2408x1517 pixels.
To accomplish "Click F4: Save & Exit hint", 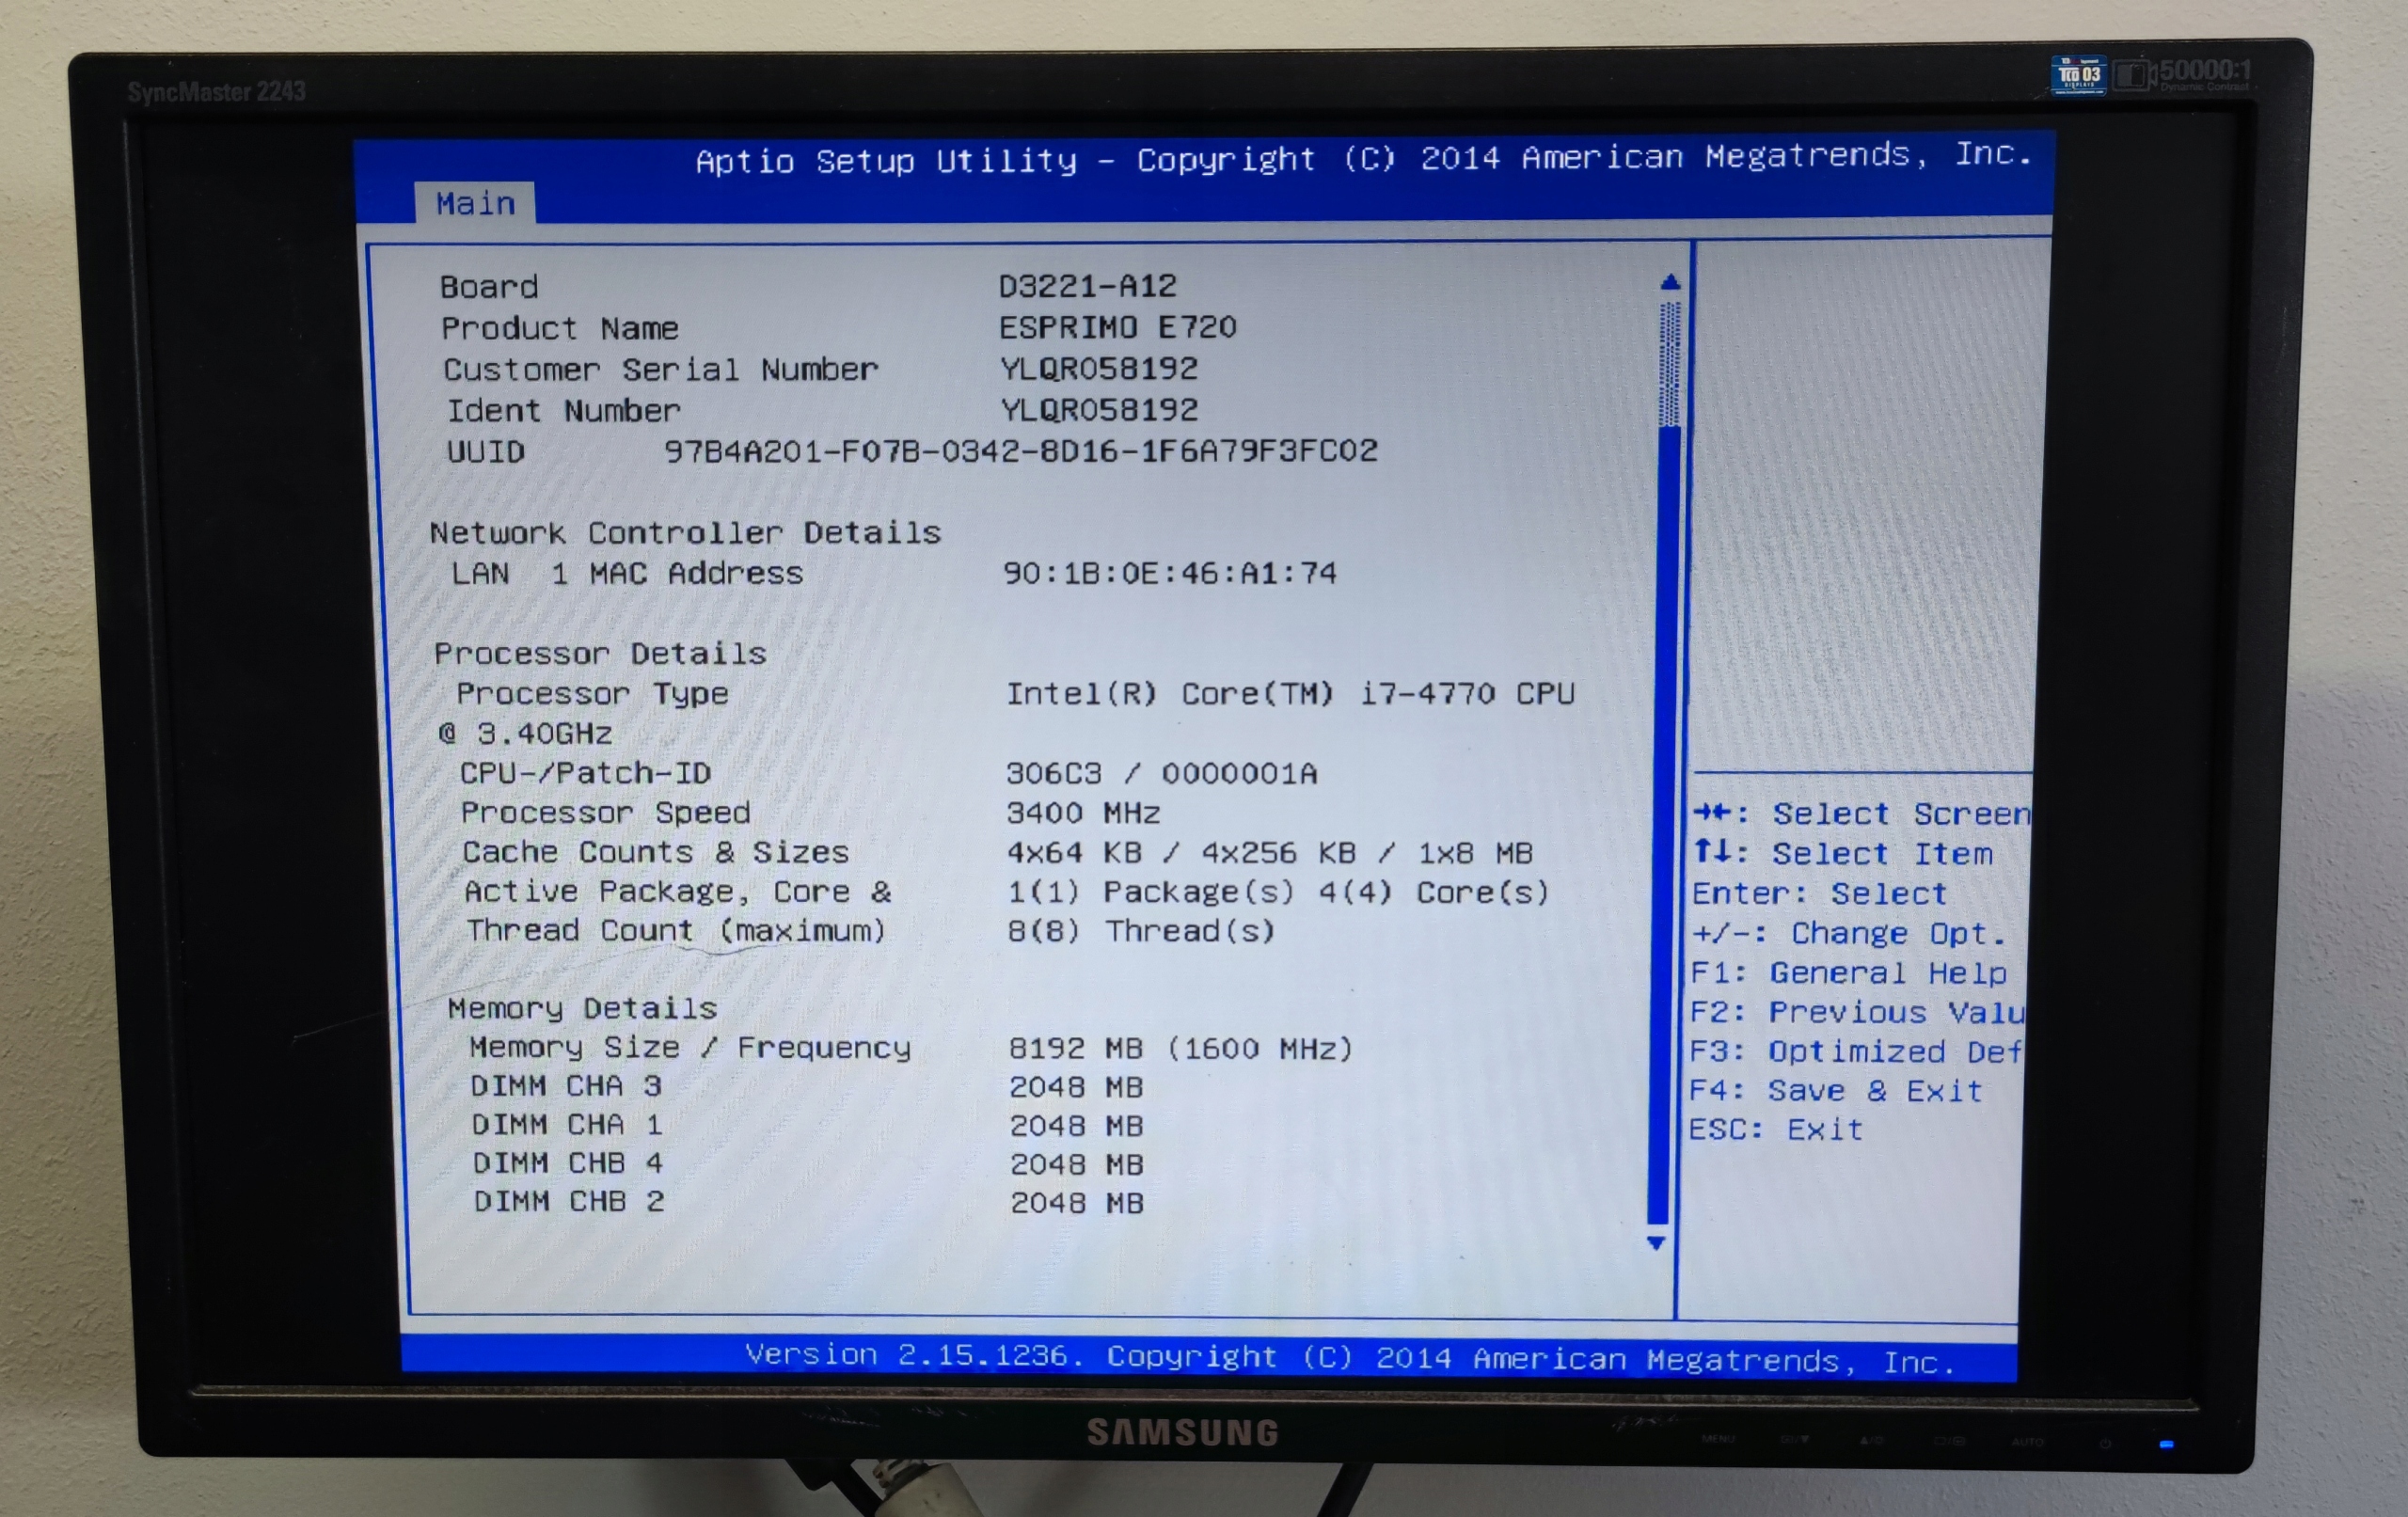I will tap(1835, 1090).
